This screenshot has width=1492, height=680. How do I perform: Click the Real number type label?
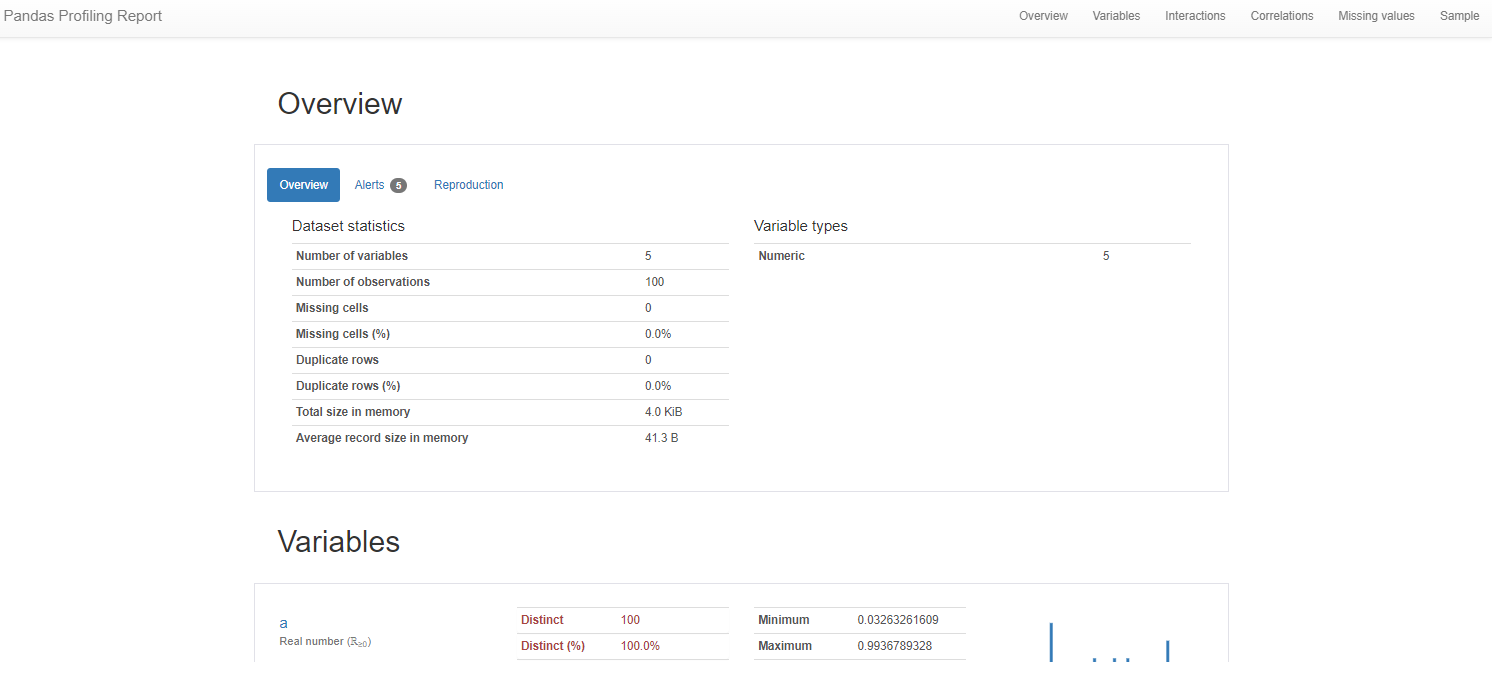324,640
